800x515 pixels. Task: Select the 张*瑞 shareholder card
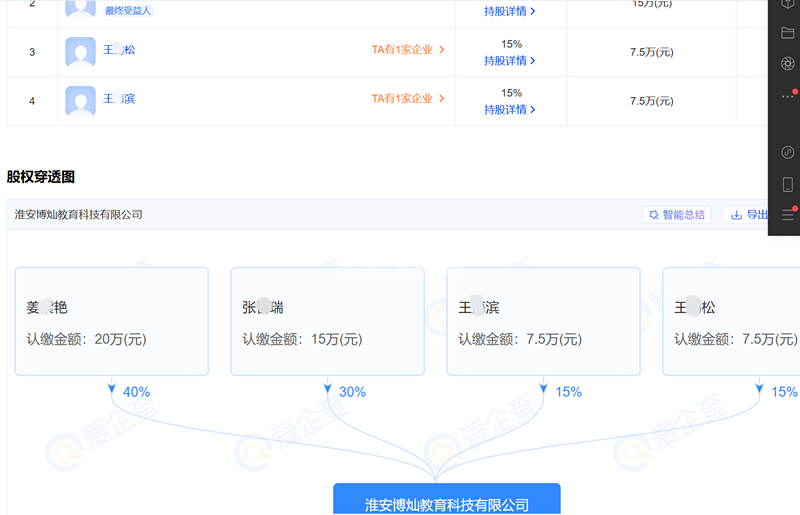click(328, 322)
